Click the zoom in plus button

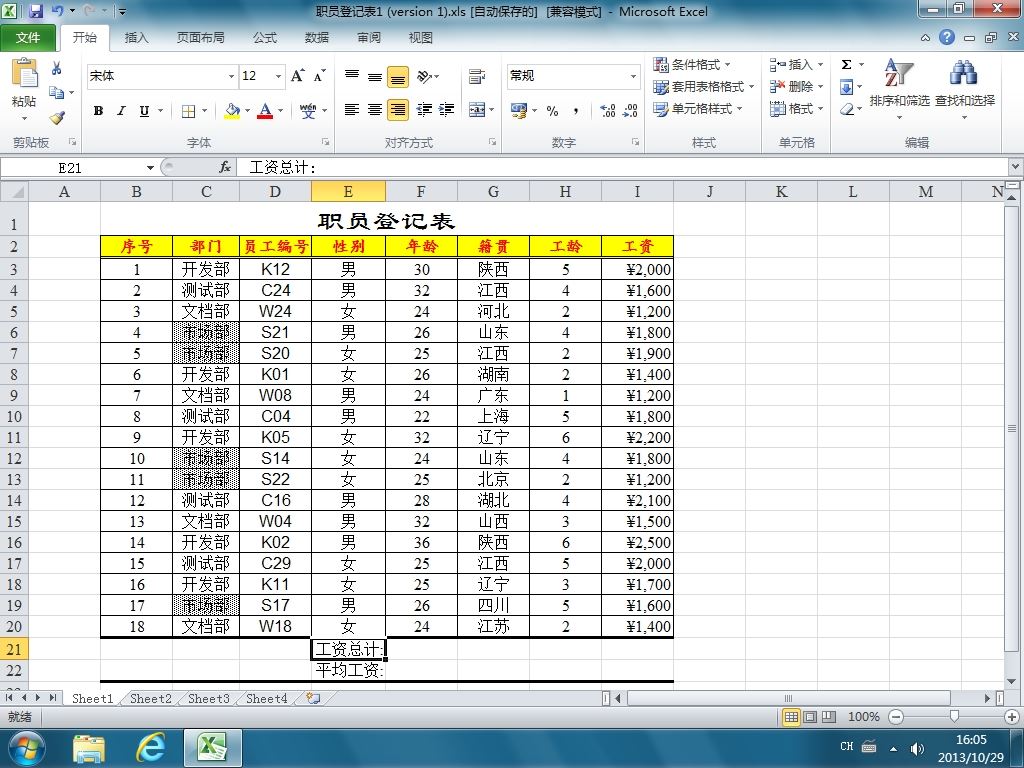click(x=1012, y=717)
